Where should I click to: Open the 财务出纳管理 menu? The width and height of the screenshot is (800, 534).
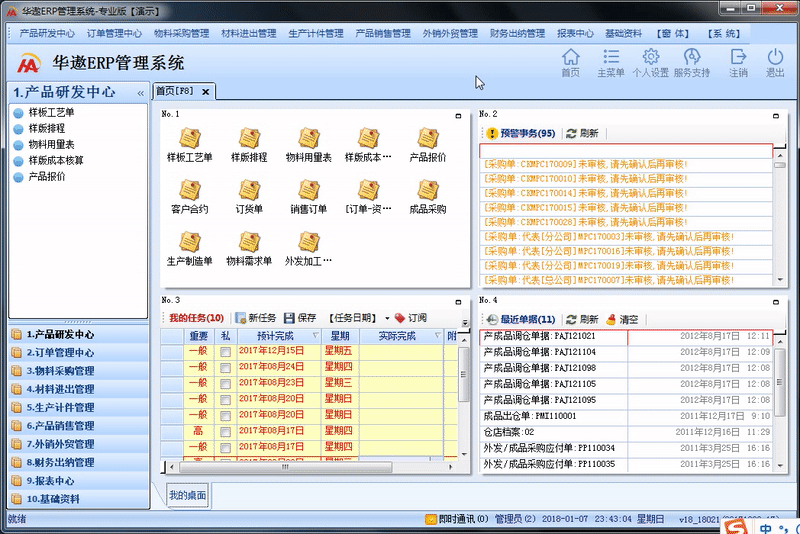click(517, 34)
